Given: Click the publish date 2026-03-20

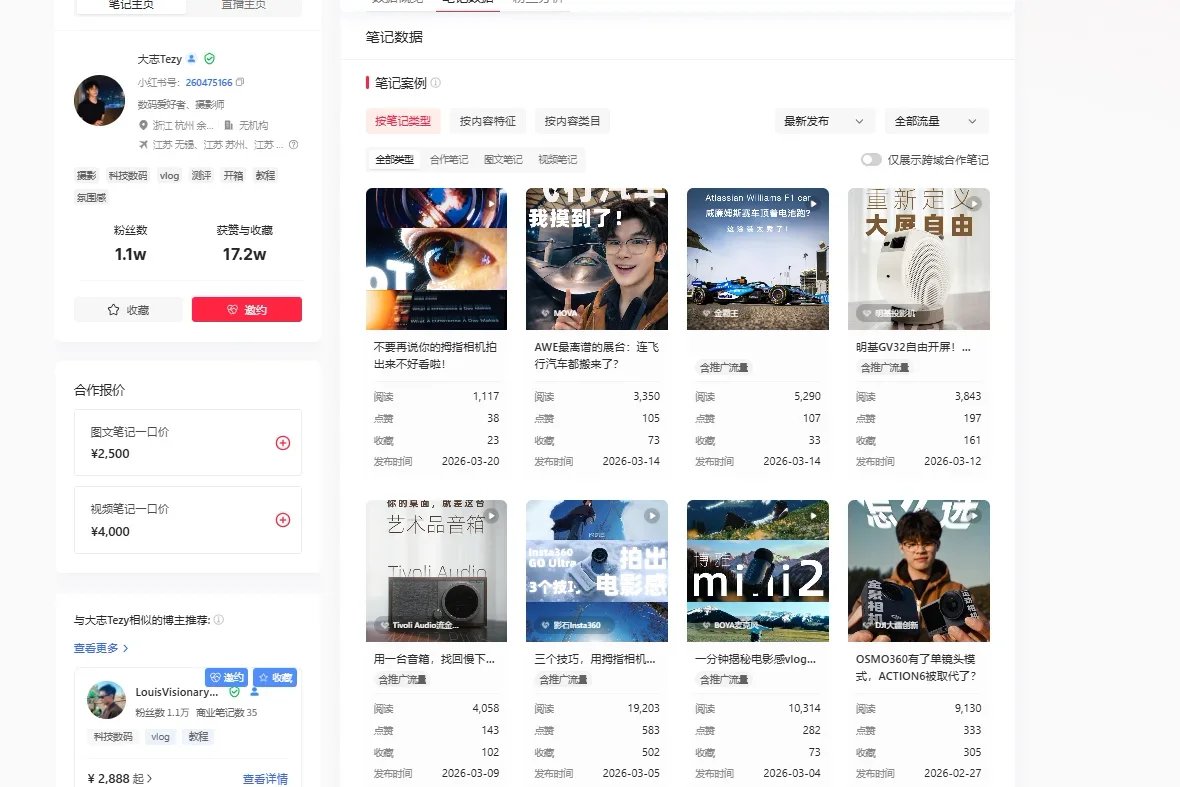Looking at the screenshot, I should pyautogui.click(x=470, y=461).
